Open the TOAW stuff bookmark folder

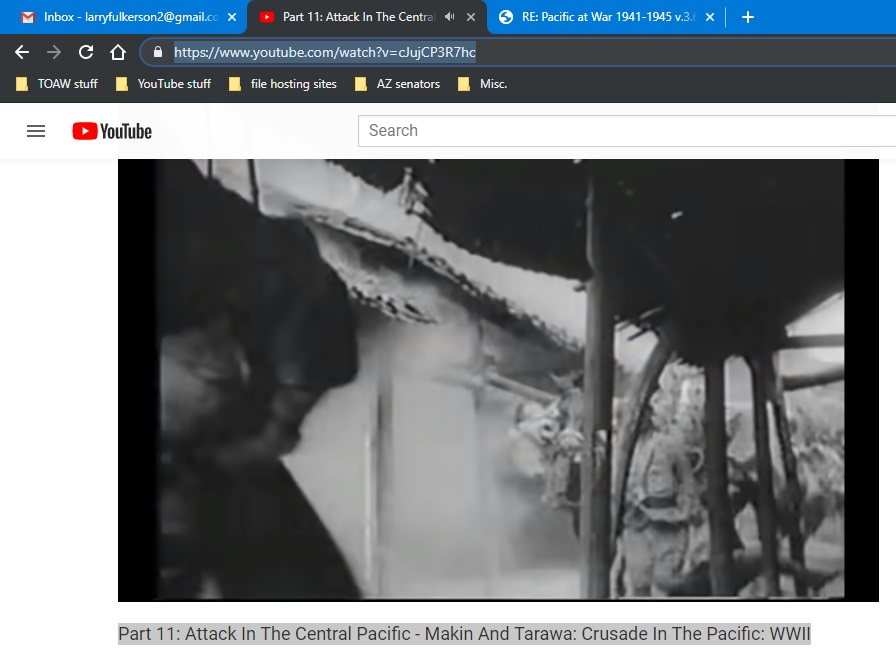click(57, 84)
